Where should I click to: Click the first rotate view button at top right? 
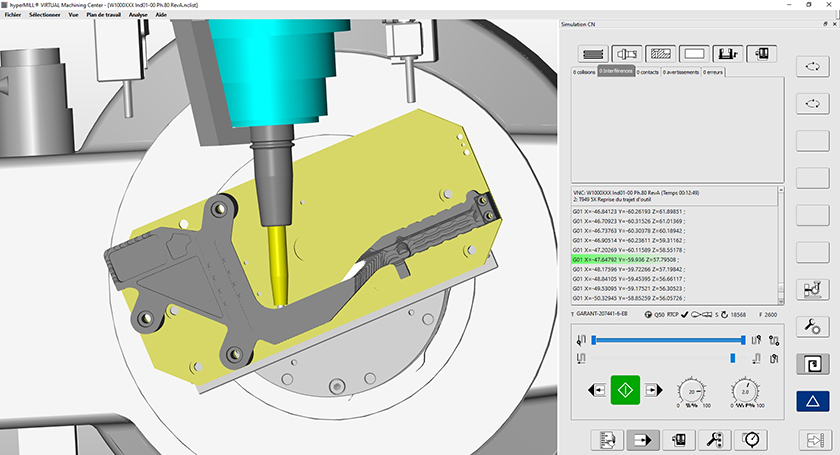pyautogui.click(x=812, y=66)
